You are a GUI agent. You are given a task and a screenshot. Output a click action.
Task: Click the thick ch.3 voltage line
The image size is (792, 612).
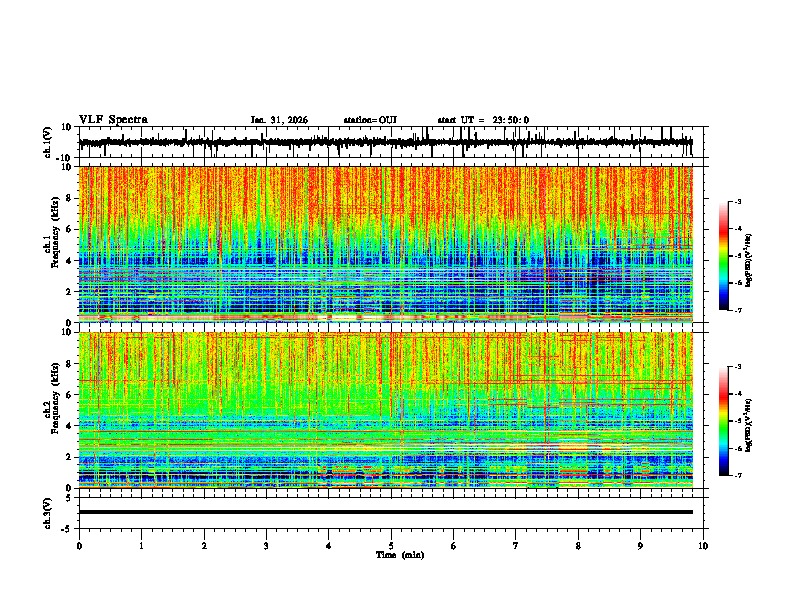(385, 512)
